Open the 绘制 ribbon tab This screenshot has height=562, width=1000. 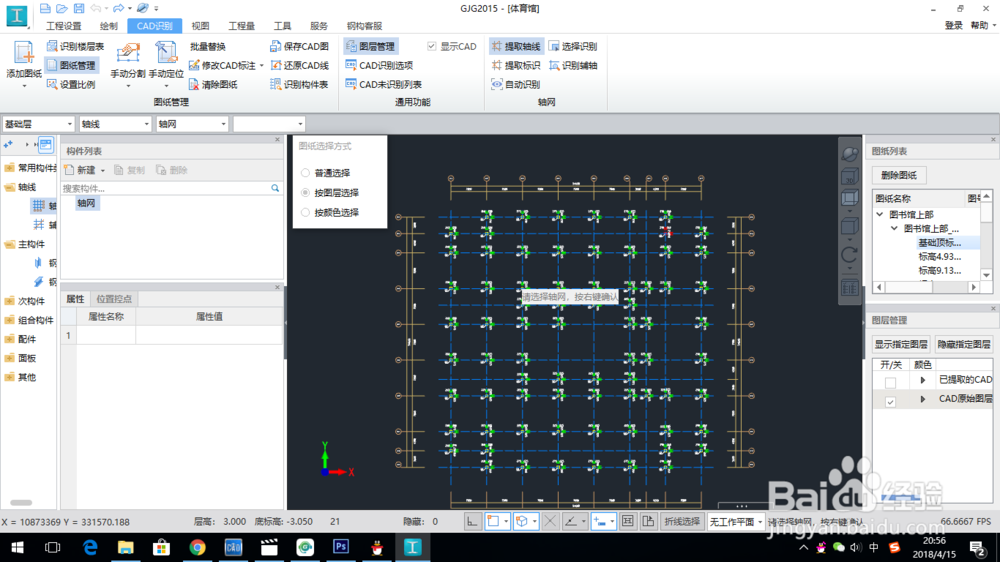click(x=108, y=26)
